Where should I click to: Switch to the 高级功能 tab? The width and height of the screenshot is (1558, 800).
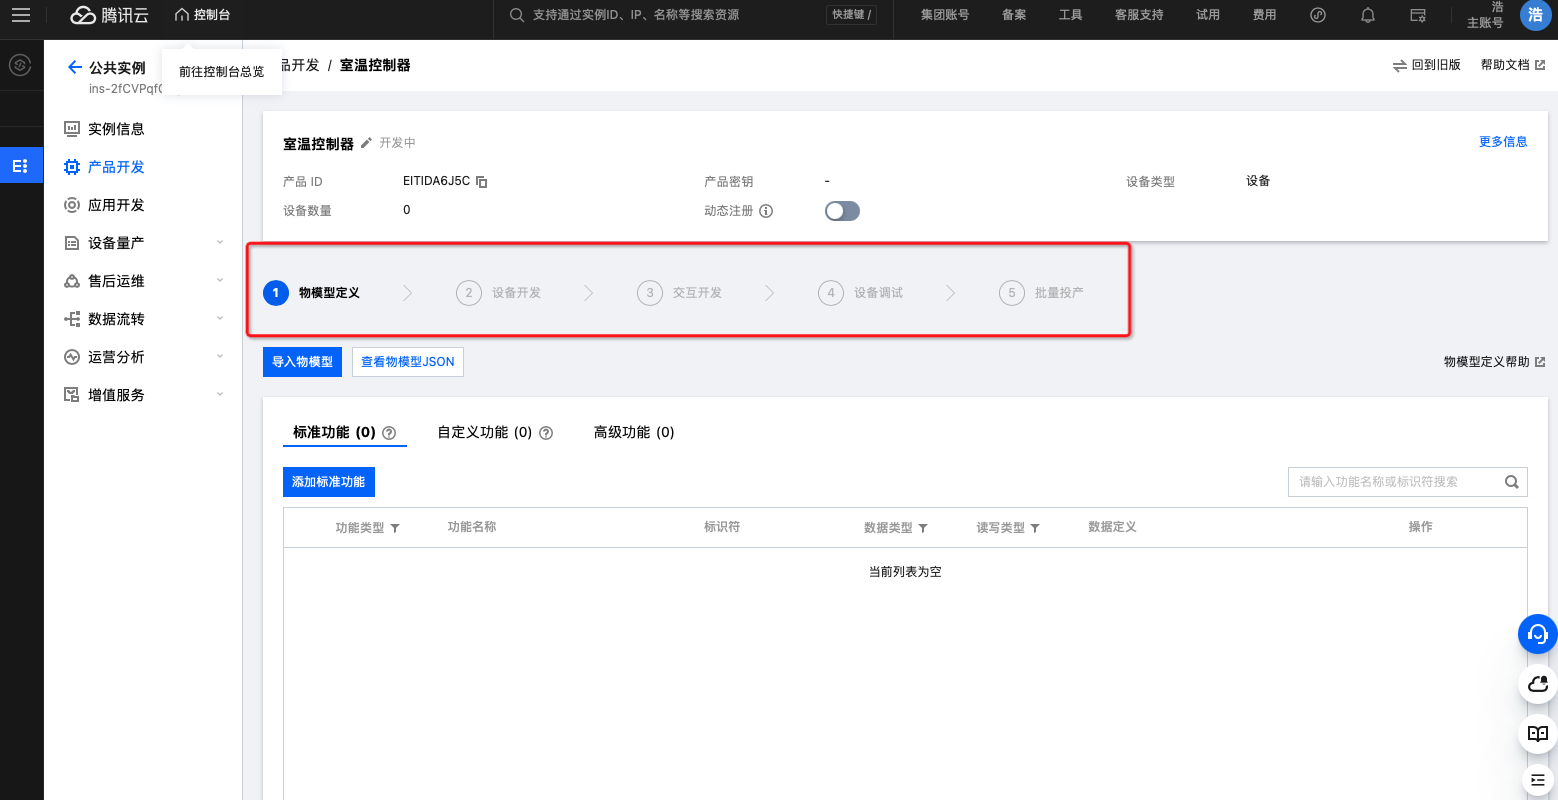click(634, 432)
